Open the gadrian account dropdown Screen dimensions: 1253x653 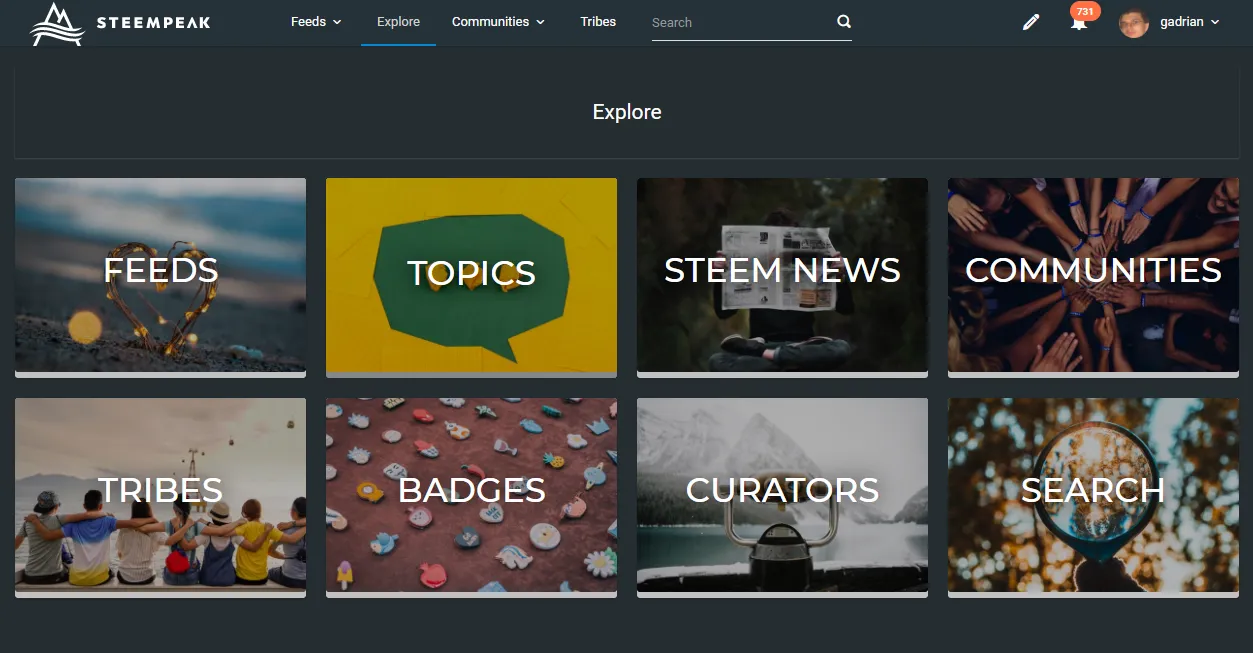tap(1190, 22)
